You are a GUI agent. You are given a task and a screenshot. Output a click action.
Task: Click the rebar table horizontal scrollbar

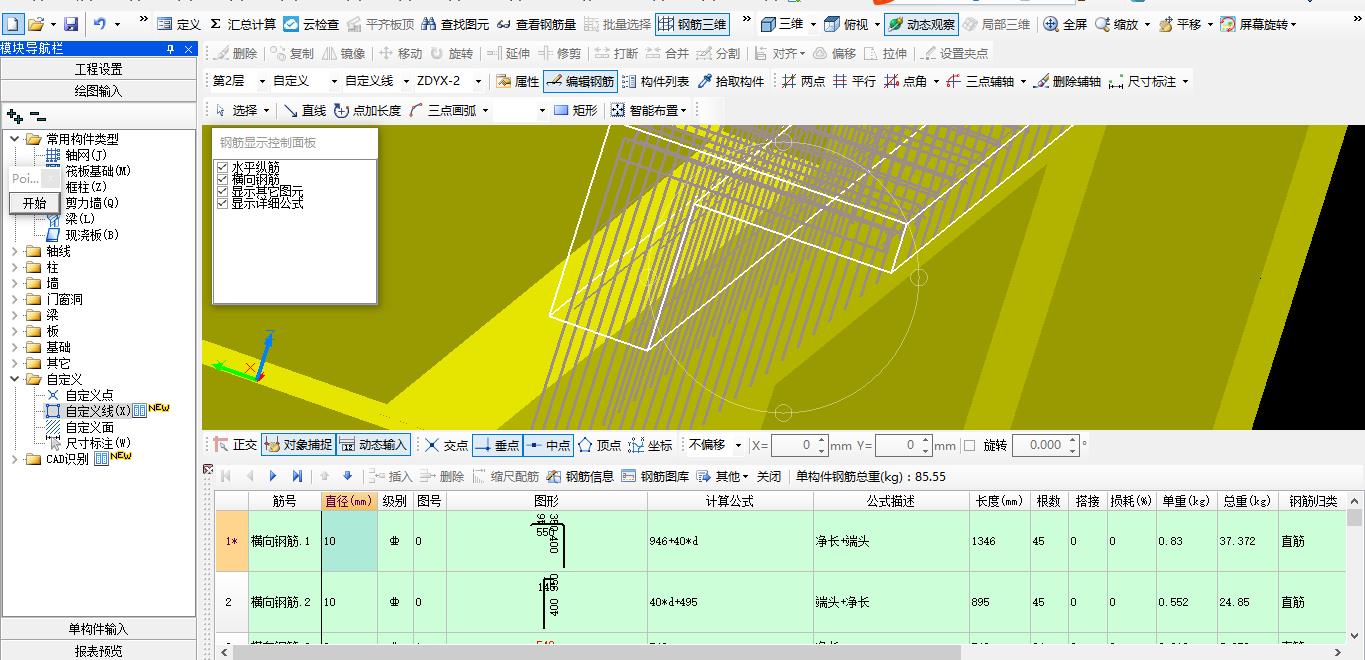coord(595,652)
